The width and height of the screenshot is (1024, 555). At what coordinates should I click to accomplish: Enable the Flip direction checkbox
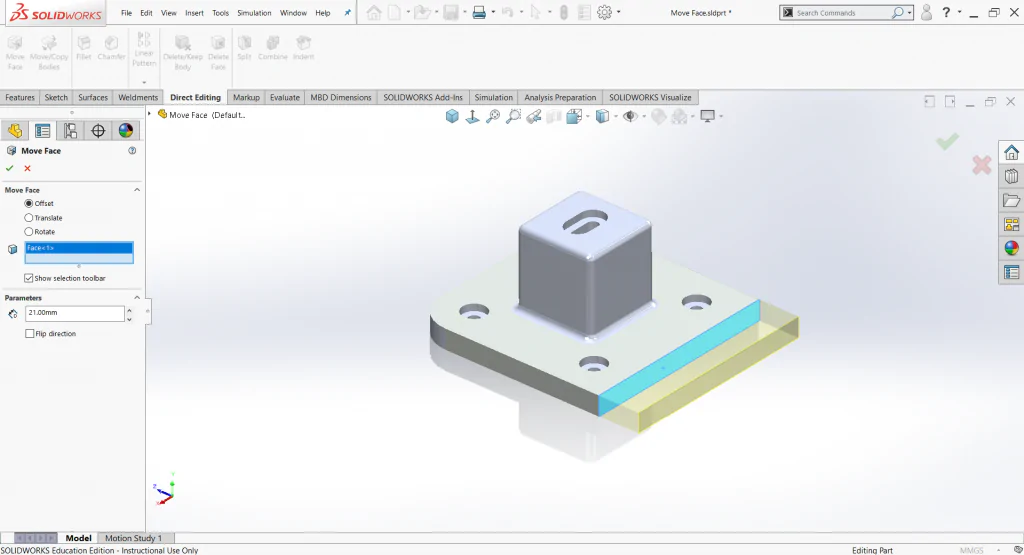[x=29, y=334]
